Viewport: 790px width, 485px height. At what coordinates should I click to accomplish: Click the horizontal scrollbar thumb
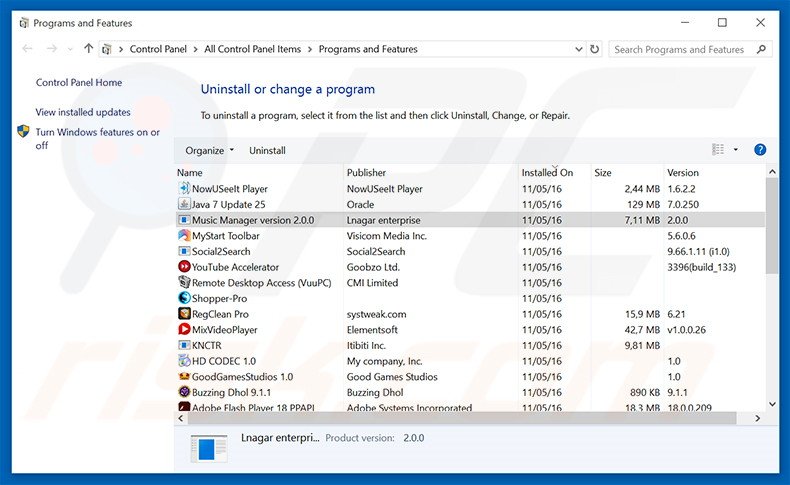click(462, 418)
